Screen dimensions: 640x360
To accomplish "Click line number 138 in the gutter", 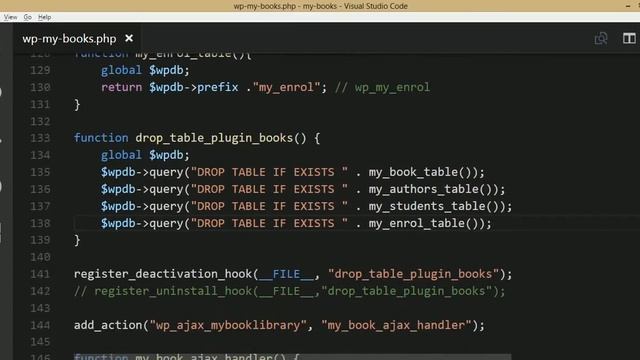I will tap(40, 223).
